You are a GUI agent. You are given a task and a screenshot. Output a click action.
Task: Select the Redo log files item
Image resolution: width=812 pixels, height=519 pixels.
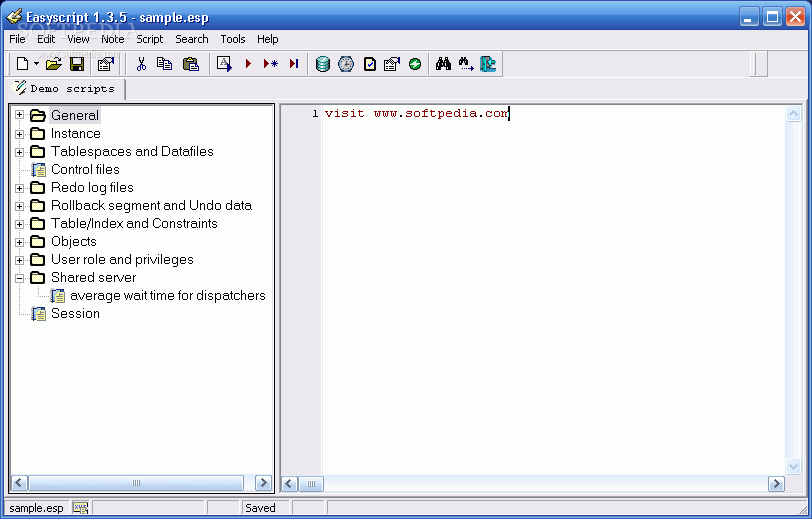click(x=92, y=188)
